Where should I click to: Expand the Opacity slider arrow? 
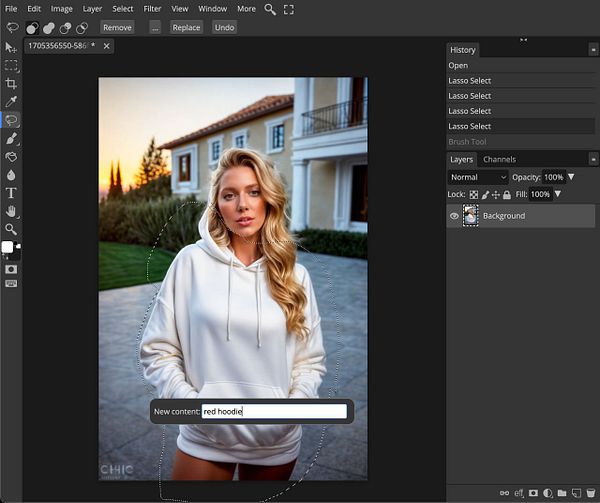[x=571, y=177]
